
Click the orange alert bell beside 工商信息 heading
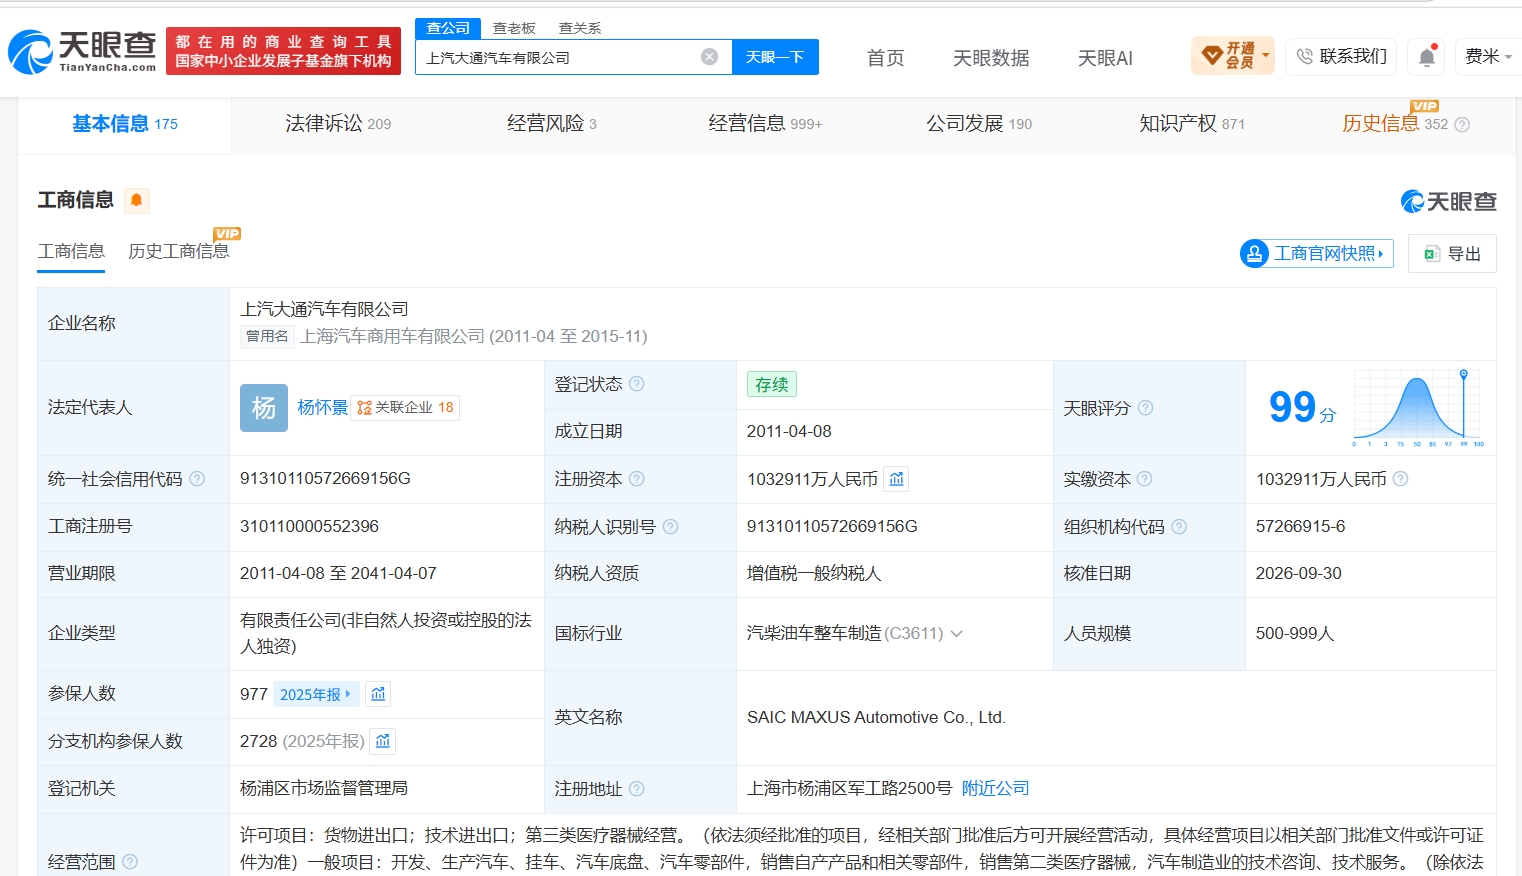coord(137,200)
